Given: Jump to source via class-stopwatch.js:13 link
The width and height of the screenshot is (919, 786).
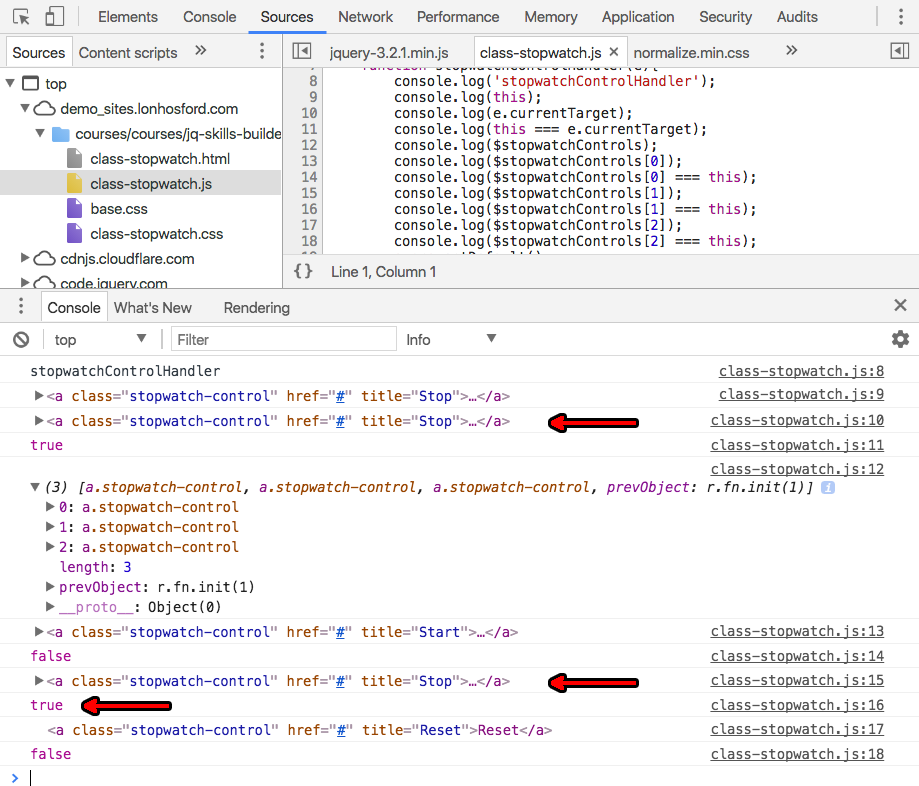Looking at the screenshot, I should click(797, 631).
